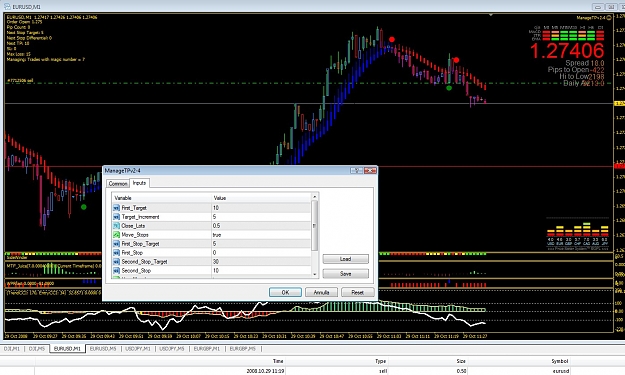Image resolution: width=625 pixels, height=375 pixels.
Task: Switch to the EURGBP,M1 chart tab
Action: [206, 349]
